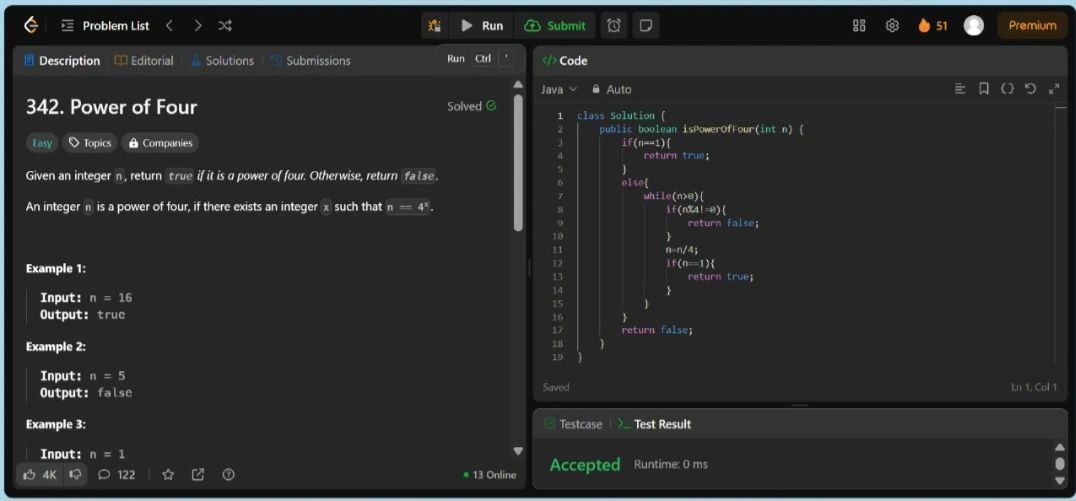Open the notes sticky icon
This screenshot has width=1076, height=501.
pyautogui.click(x=645, y=25)
